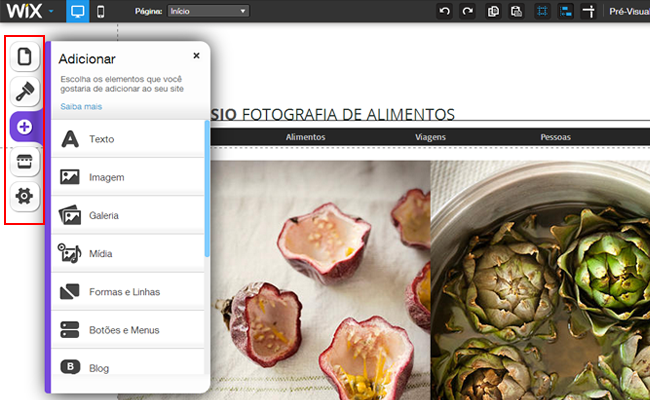Choose Formas e Linhas option
Viewport: 650px width, 400px height.
click(x=128, y=291)
